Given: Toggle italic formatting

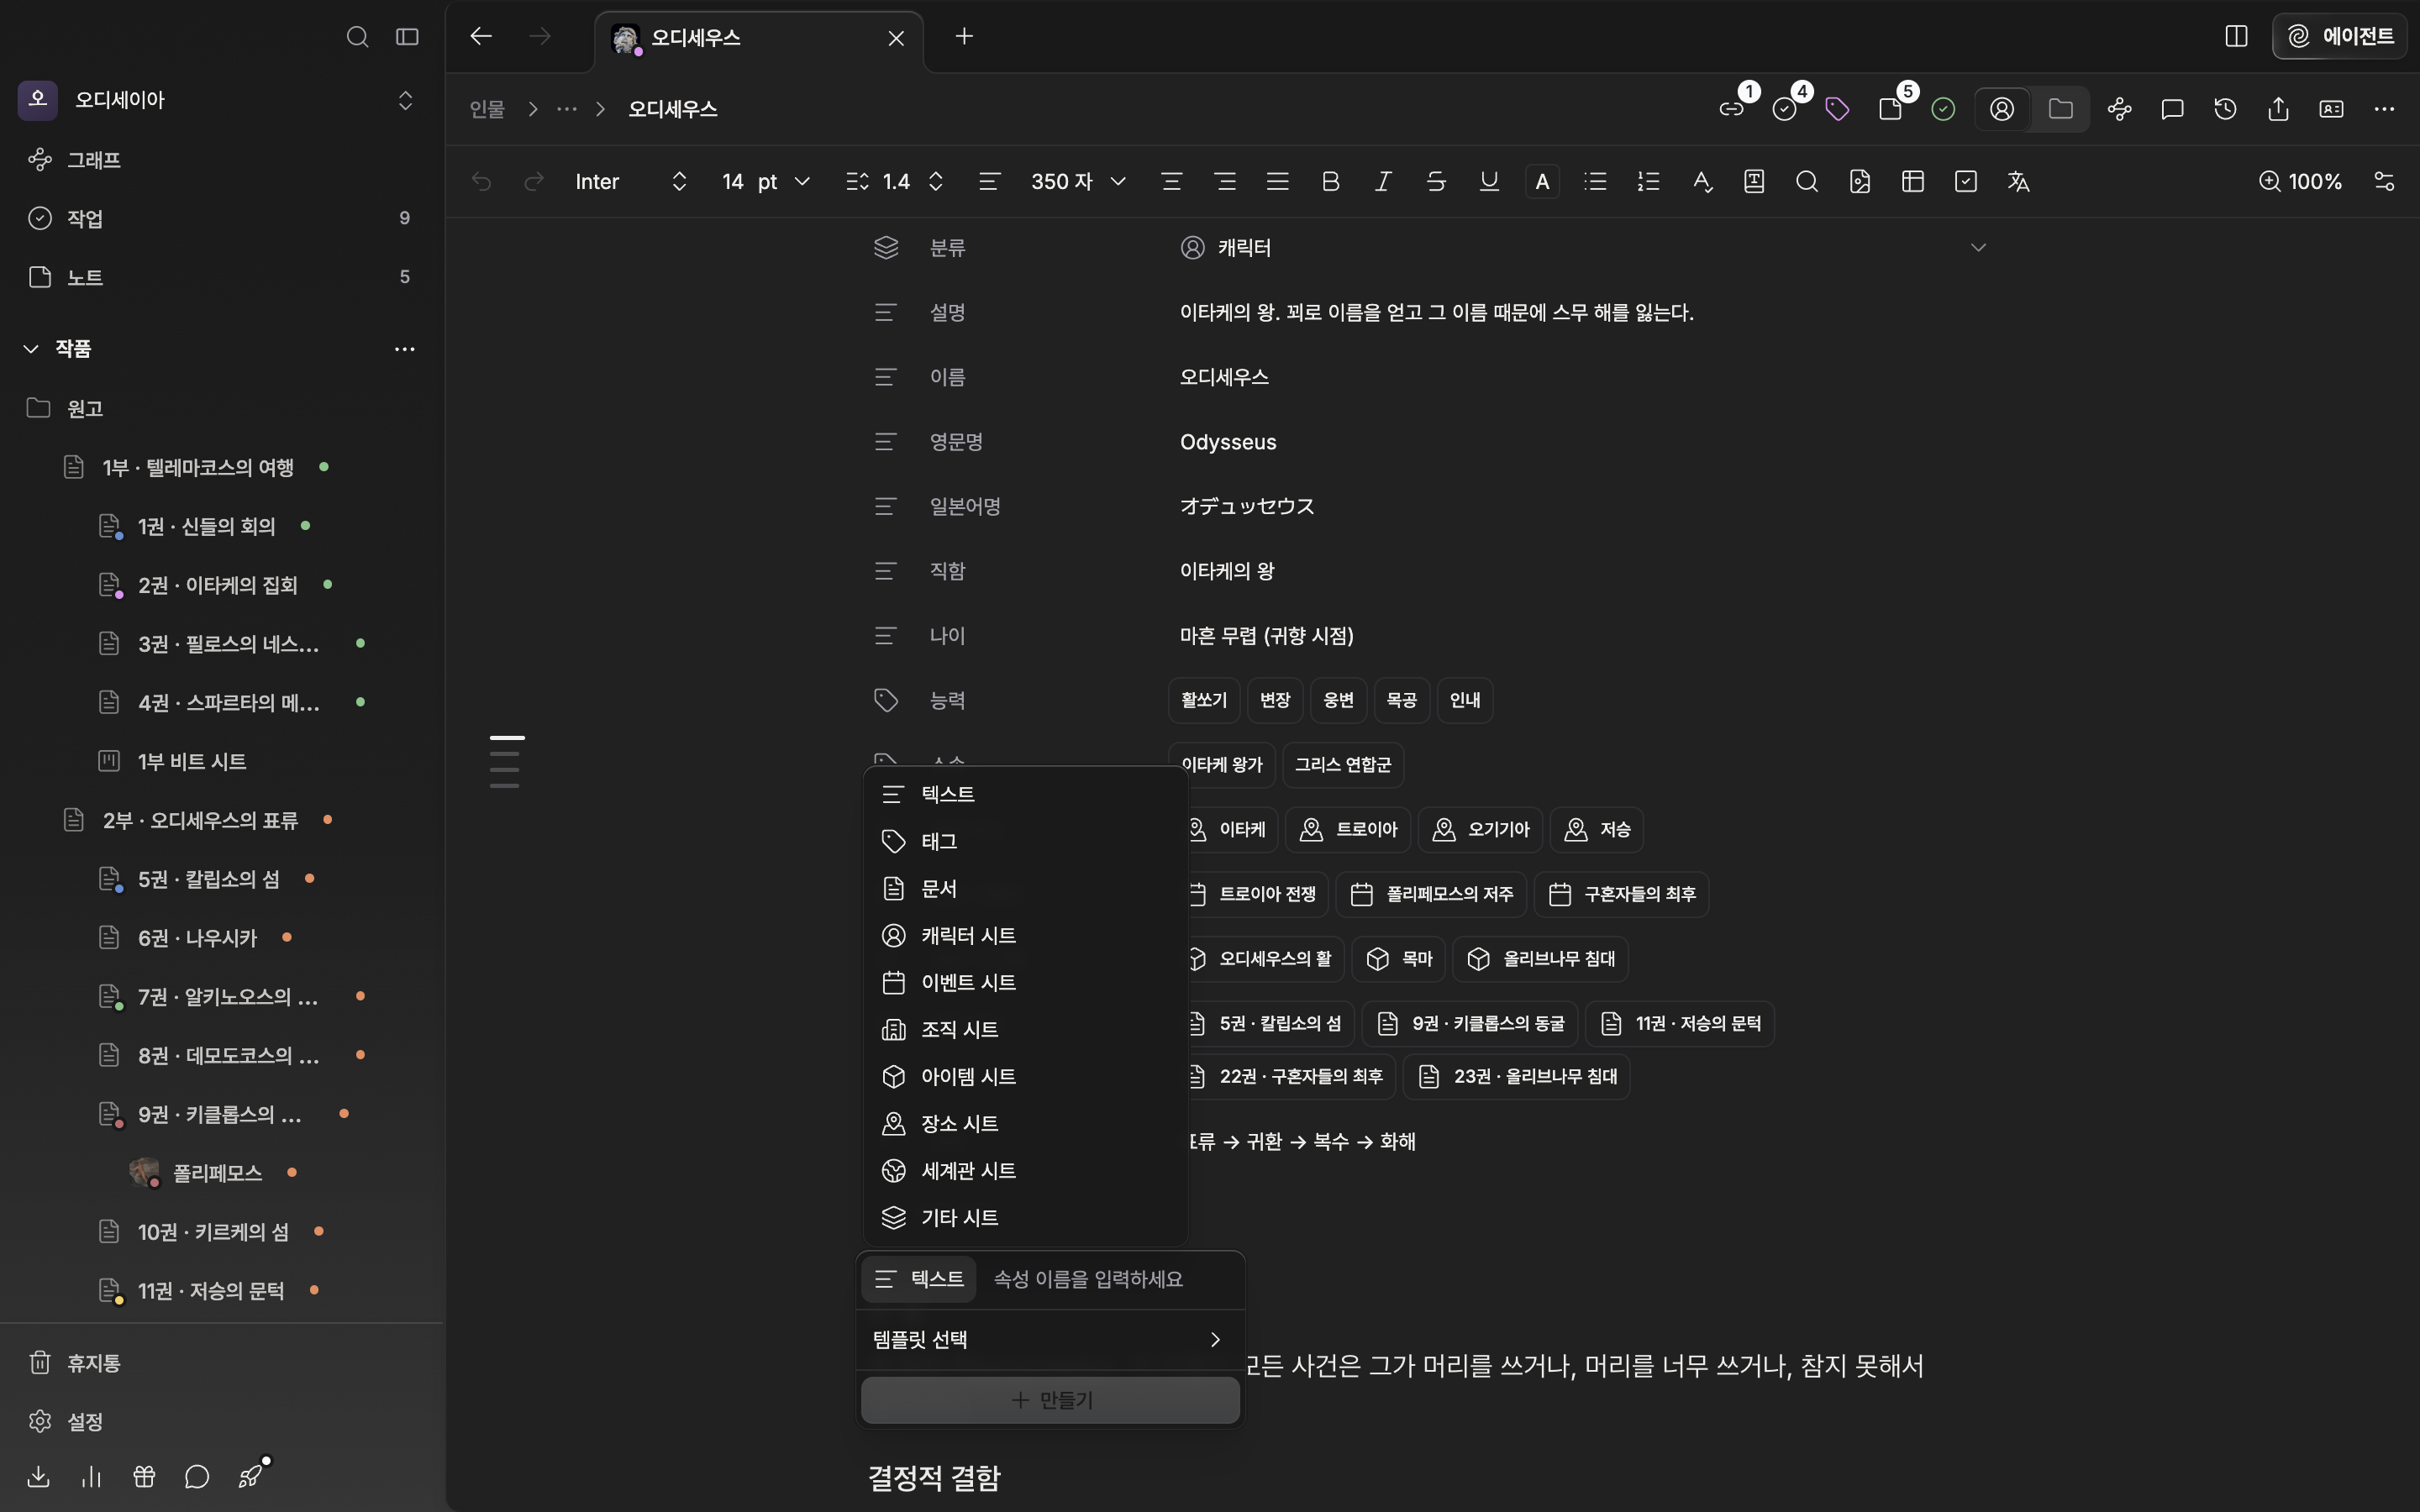Looking at the screenshot, I should pos(1383,181).
